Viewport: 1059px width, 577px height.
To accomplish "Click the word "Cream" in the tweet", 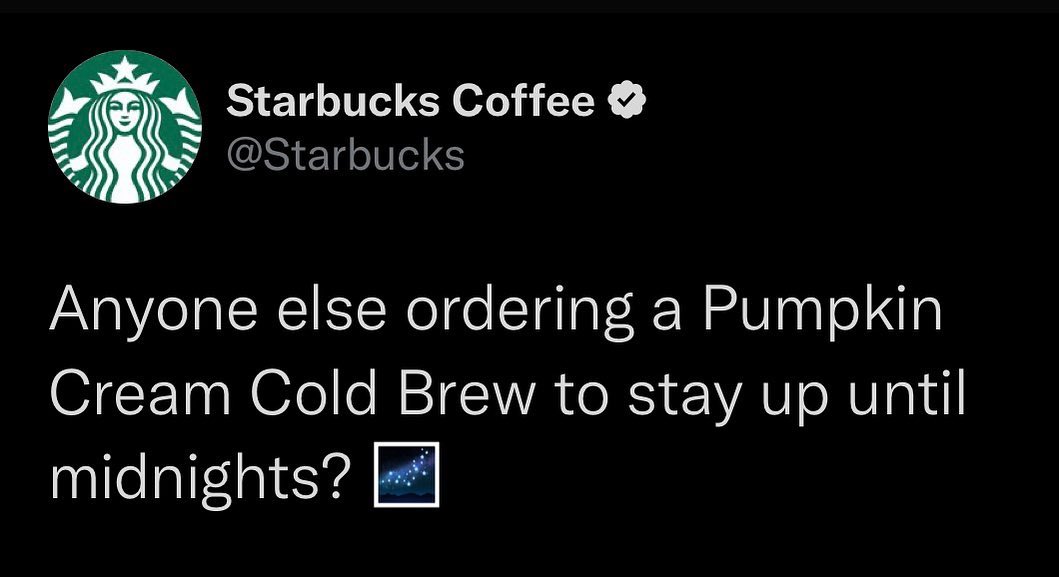I will [140, 395].
